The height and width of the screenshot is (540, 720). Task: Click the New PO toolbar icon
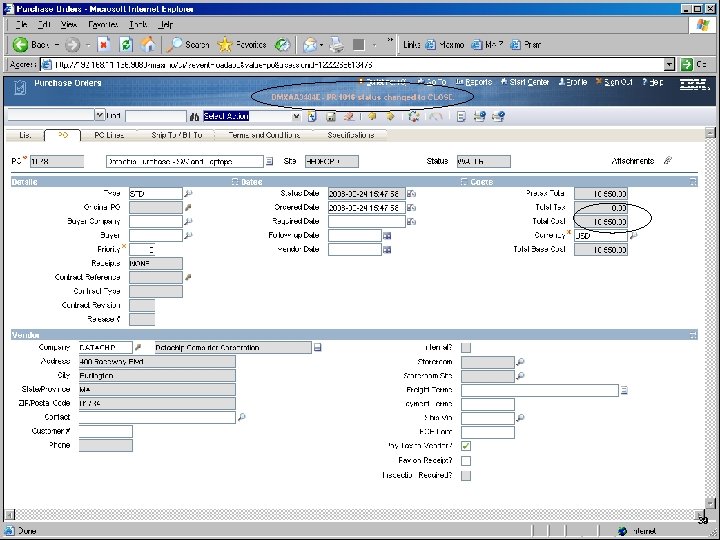tap(312, 117)
